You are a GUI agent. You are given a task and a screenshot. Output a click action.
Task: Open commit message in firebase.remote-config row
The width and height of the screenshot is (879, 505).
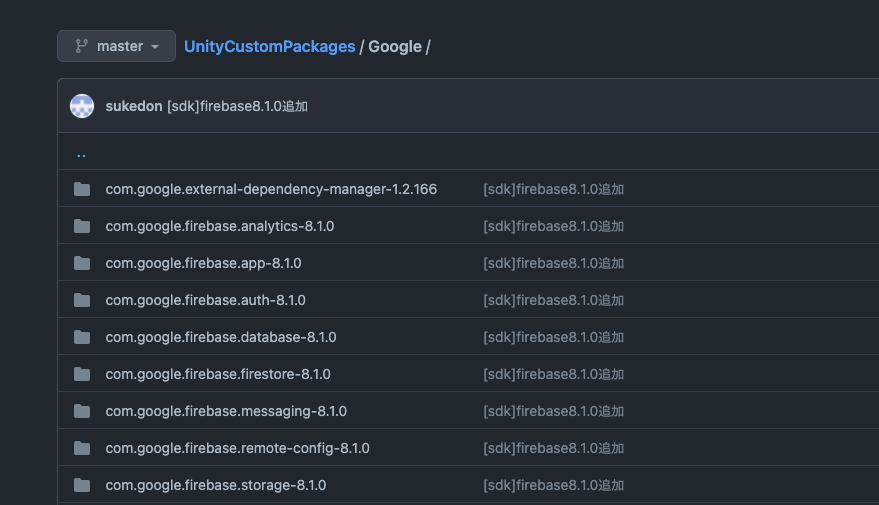pos(554,448)
